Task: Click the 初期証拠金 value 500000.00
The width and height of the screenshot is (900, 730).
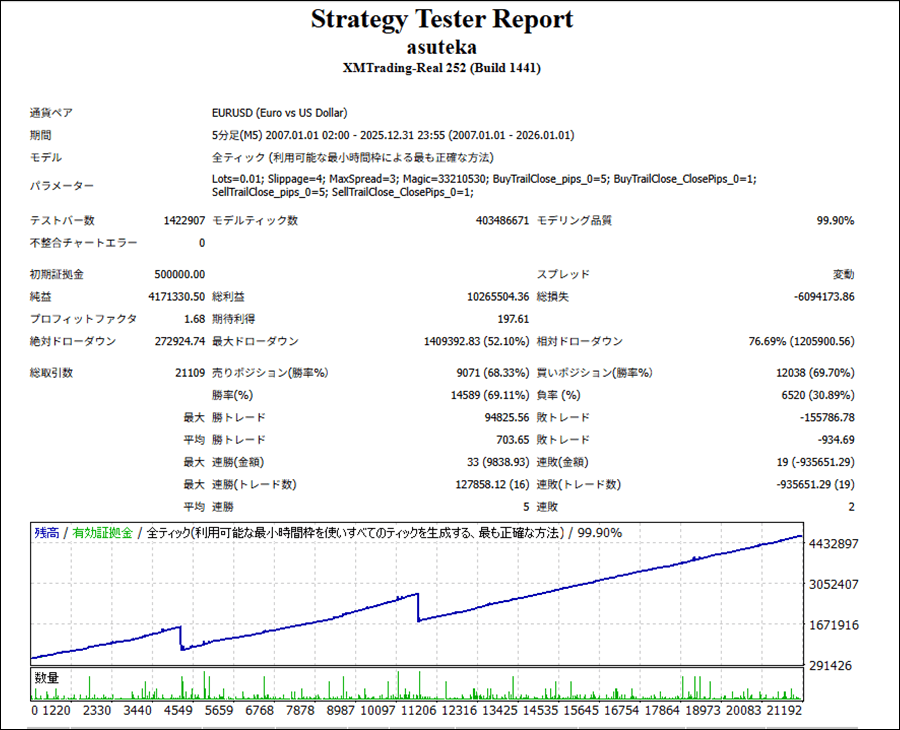Action: [x=177, y=274]
